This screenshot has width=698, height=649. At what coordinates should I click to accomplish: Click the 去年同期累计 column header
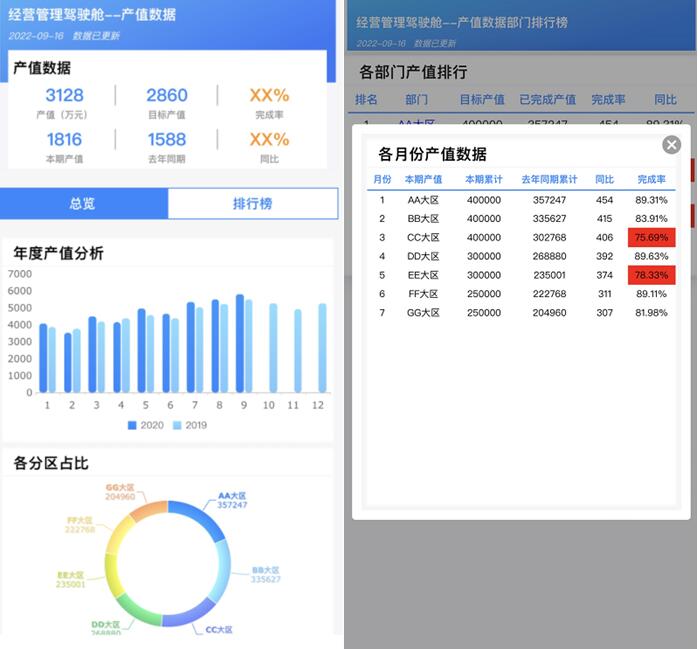(x=549, y=179)
